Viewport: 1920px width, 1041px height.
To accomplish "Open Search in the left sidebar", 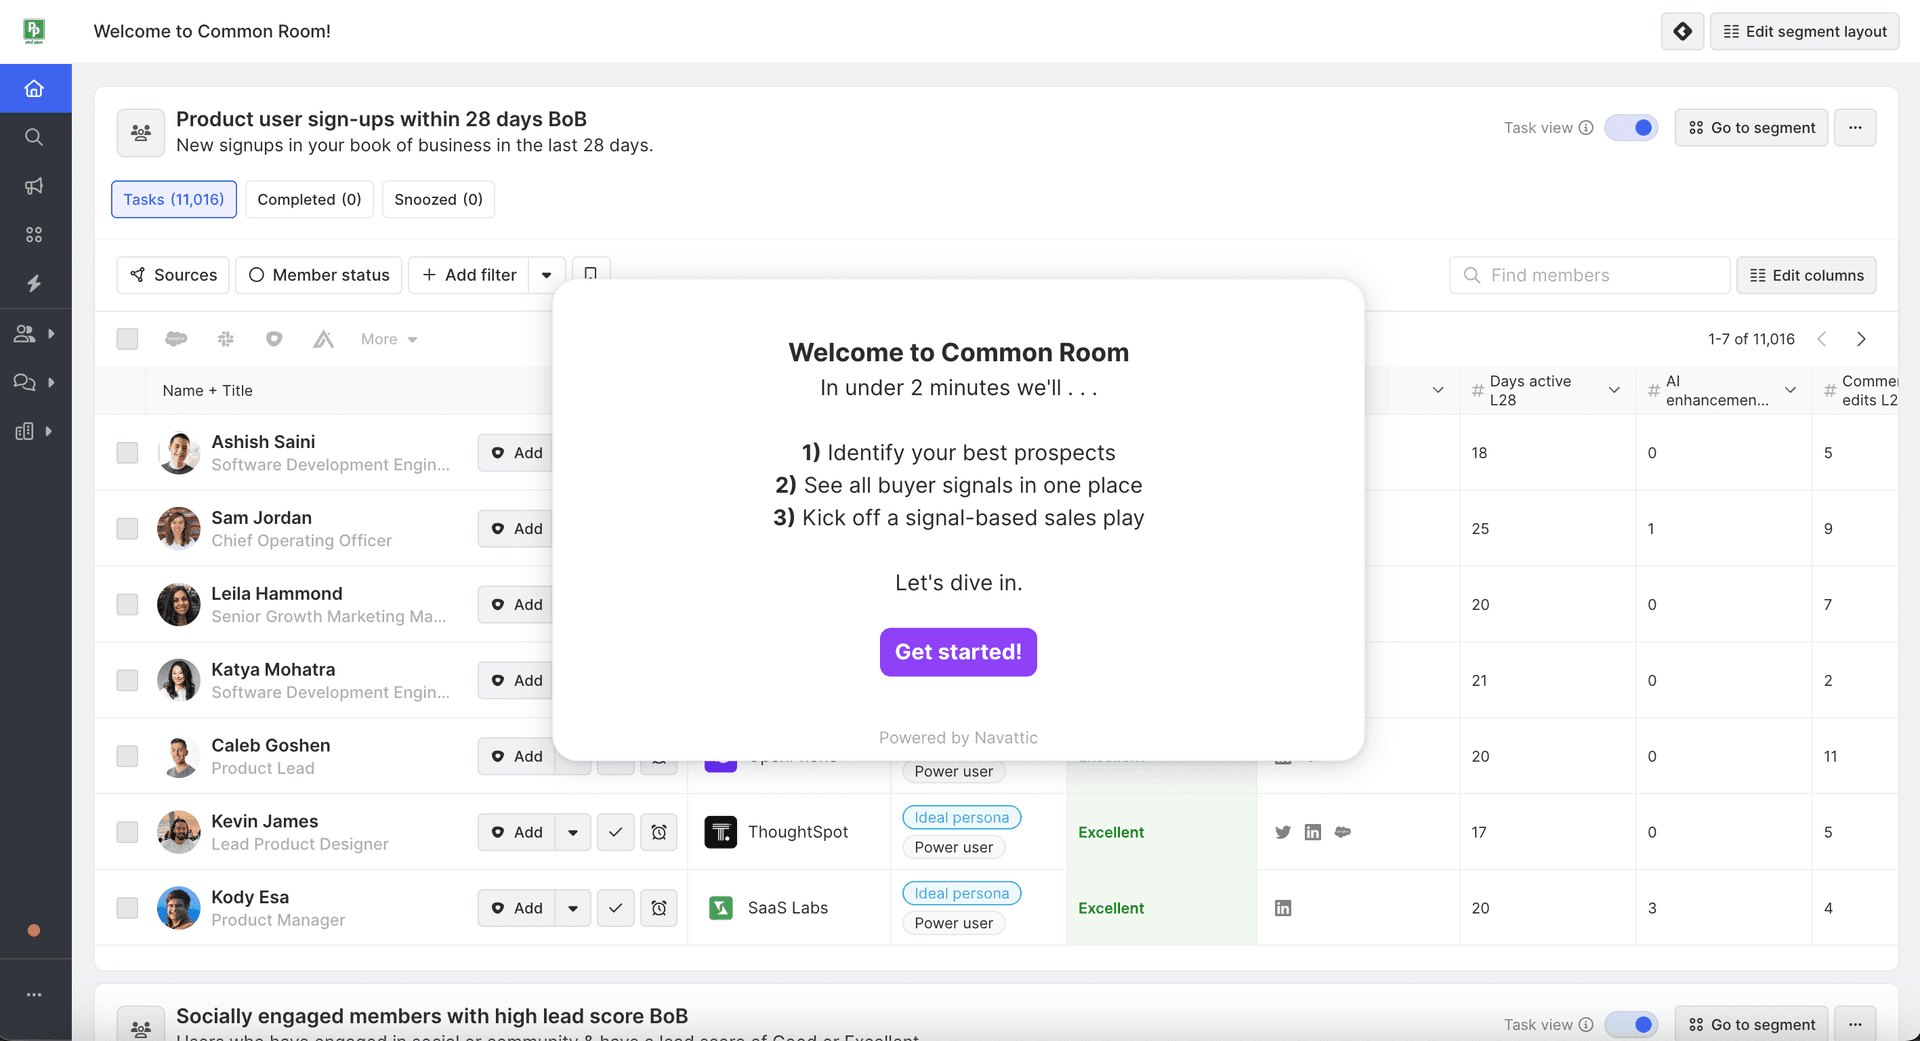I will (35, 137).
